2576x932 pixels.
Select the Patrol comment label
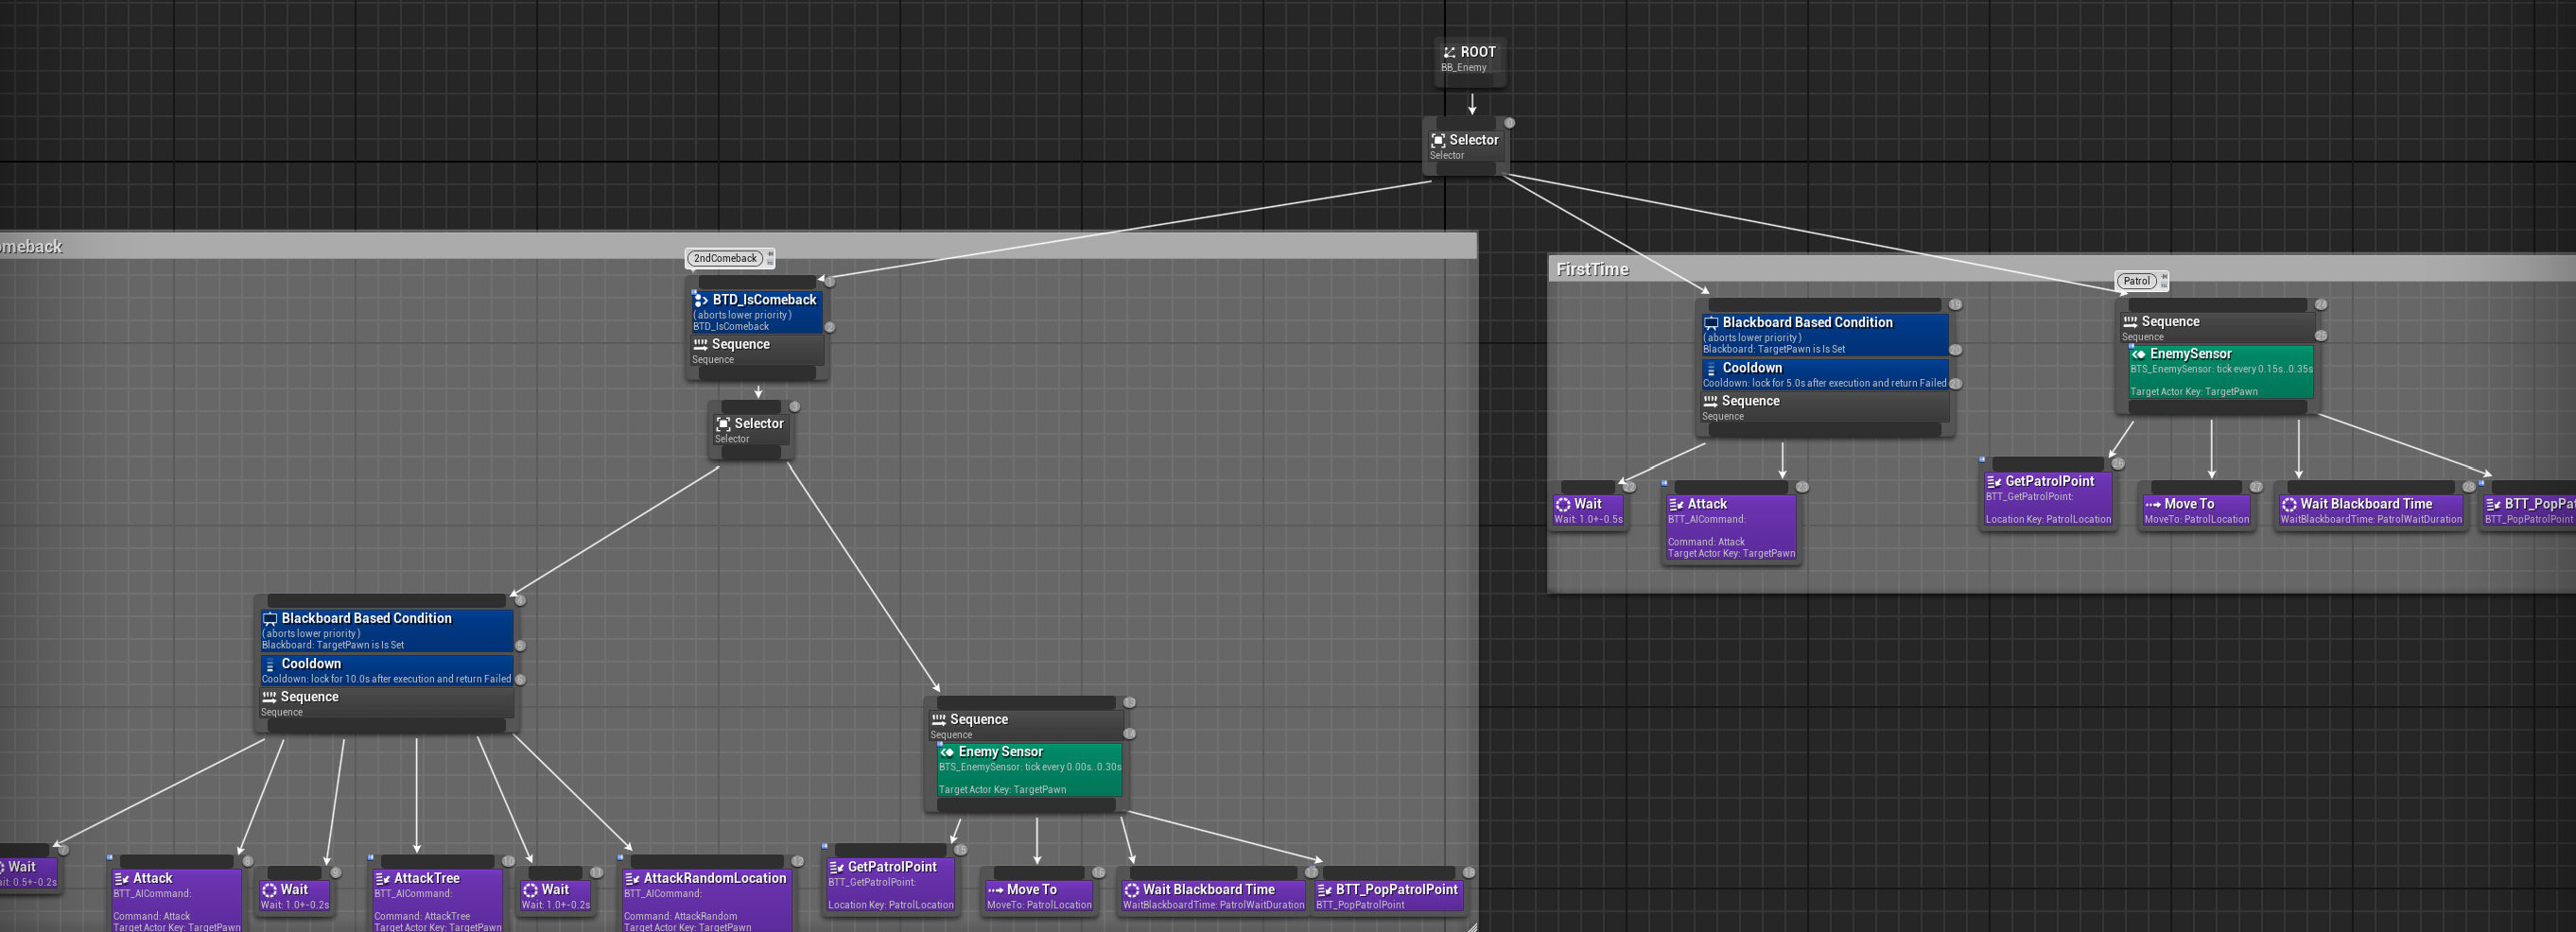point(2136,281)
